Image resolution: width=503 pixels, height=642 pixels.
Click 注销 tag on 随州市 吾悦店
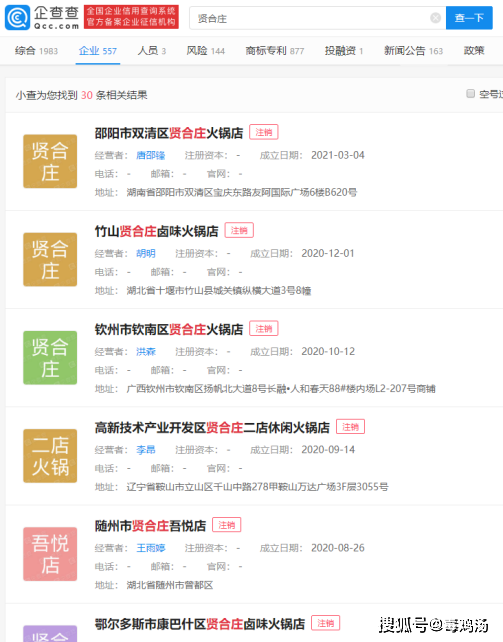[x=226, y=525]
